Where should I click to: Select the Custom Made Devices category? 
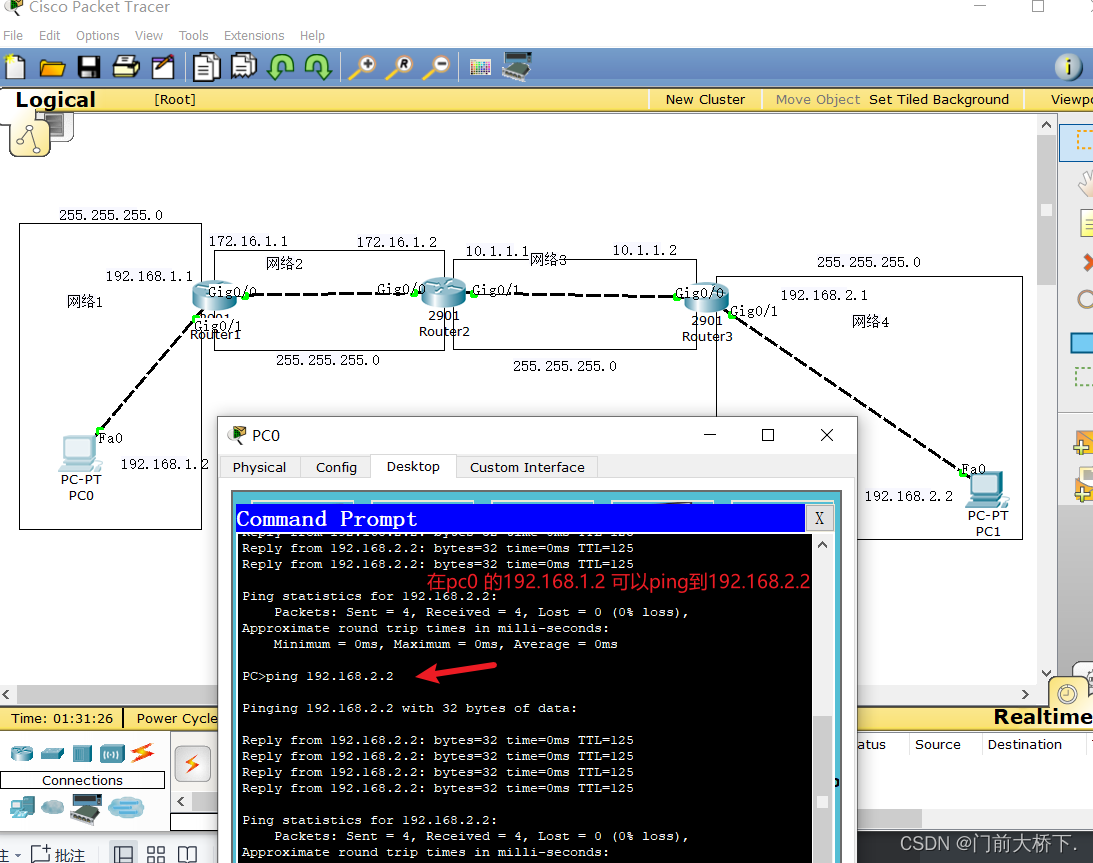click(86, 809)
